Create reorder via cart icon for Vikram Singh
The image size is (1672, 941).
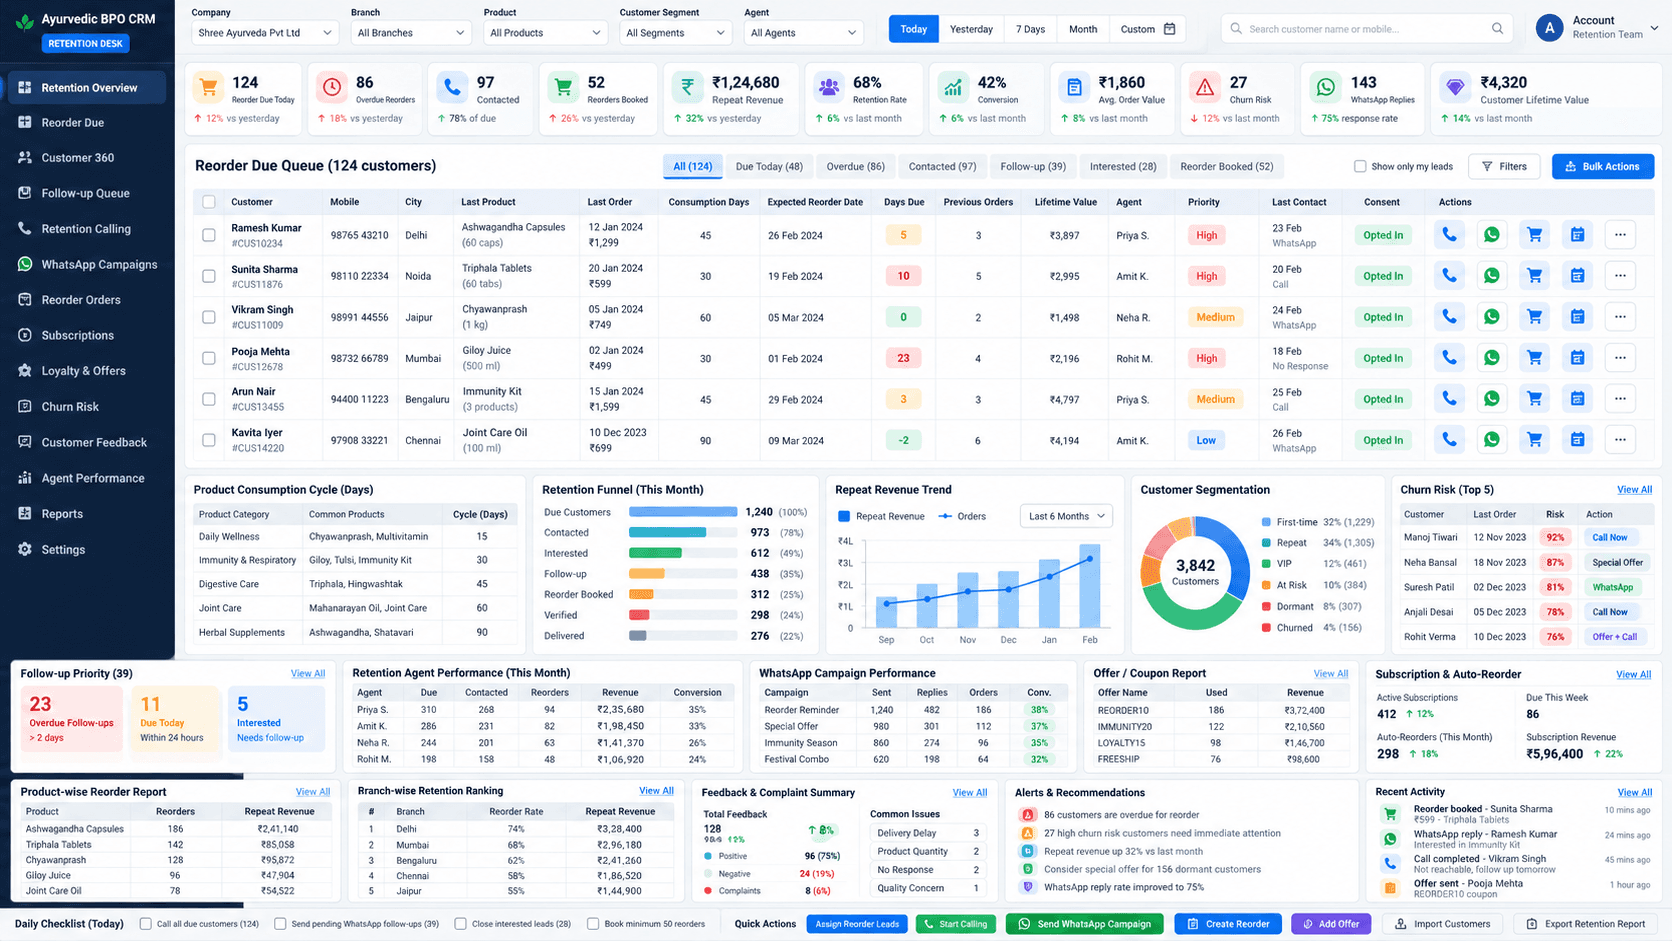(x=1534, y=317)
